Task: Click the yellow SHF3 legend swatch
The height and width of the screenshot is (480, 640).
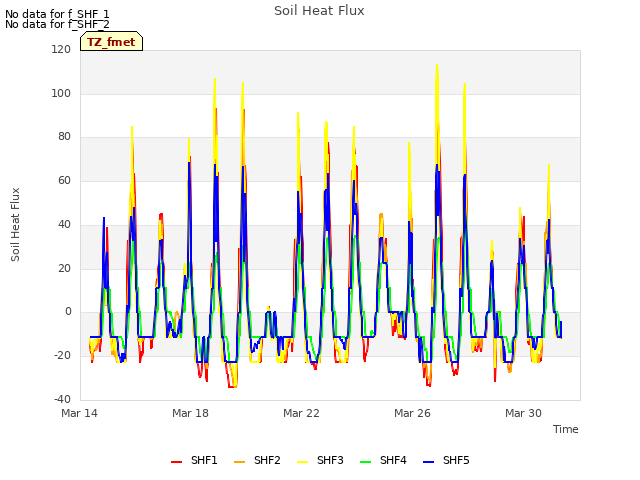Action: pyautogui.click(x=302, y=462)
